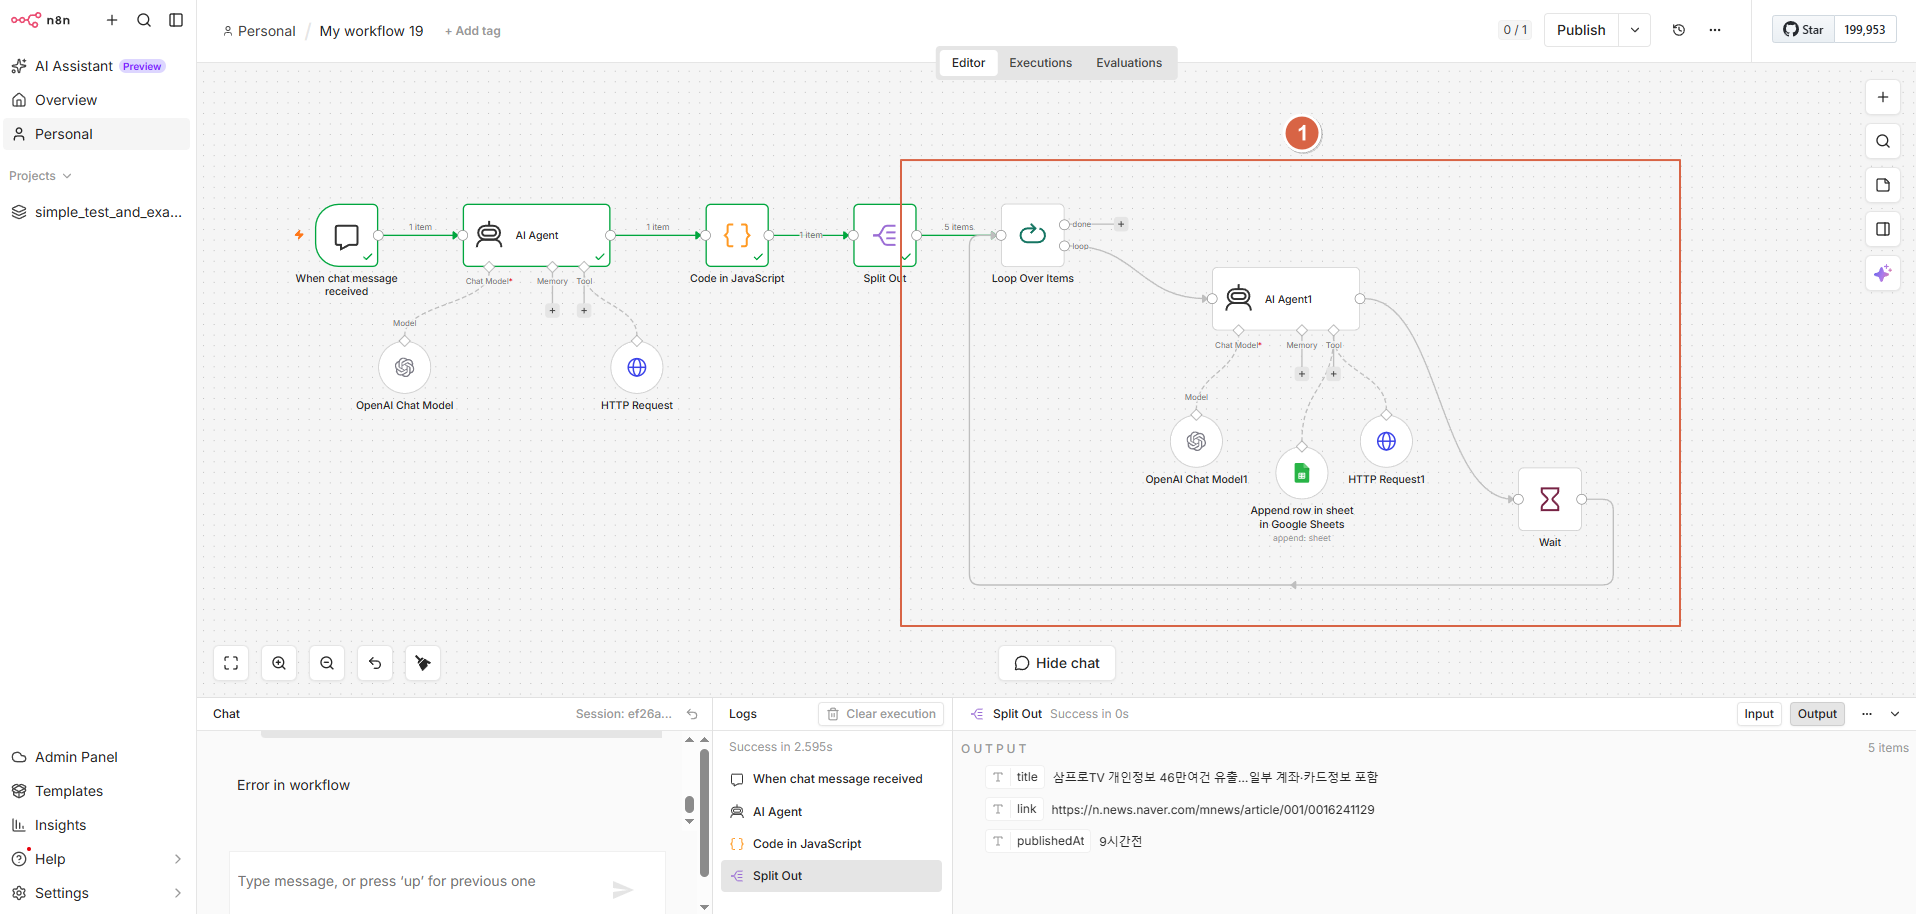Expand the Settings submenu
Viewport: 1916px width, 914px height.
(178, 893)
